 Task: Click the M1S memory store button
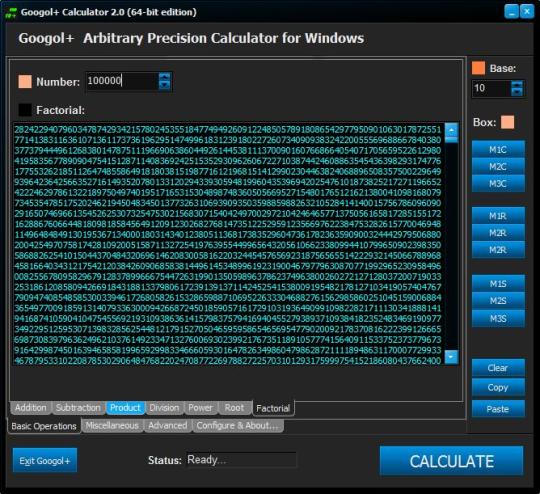[498, 284]
